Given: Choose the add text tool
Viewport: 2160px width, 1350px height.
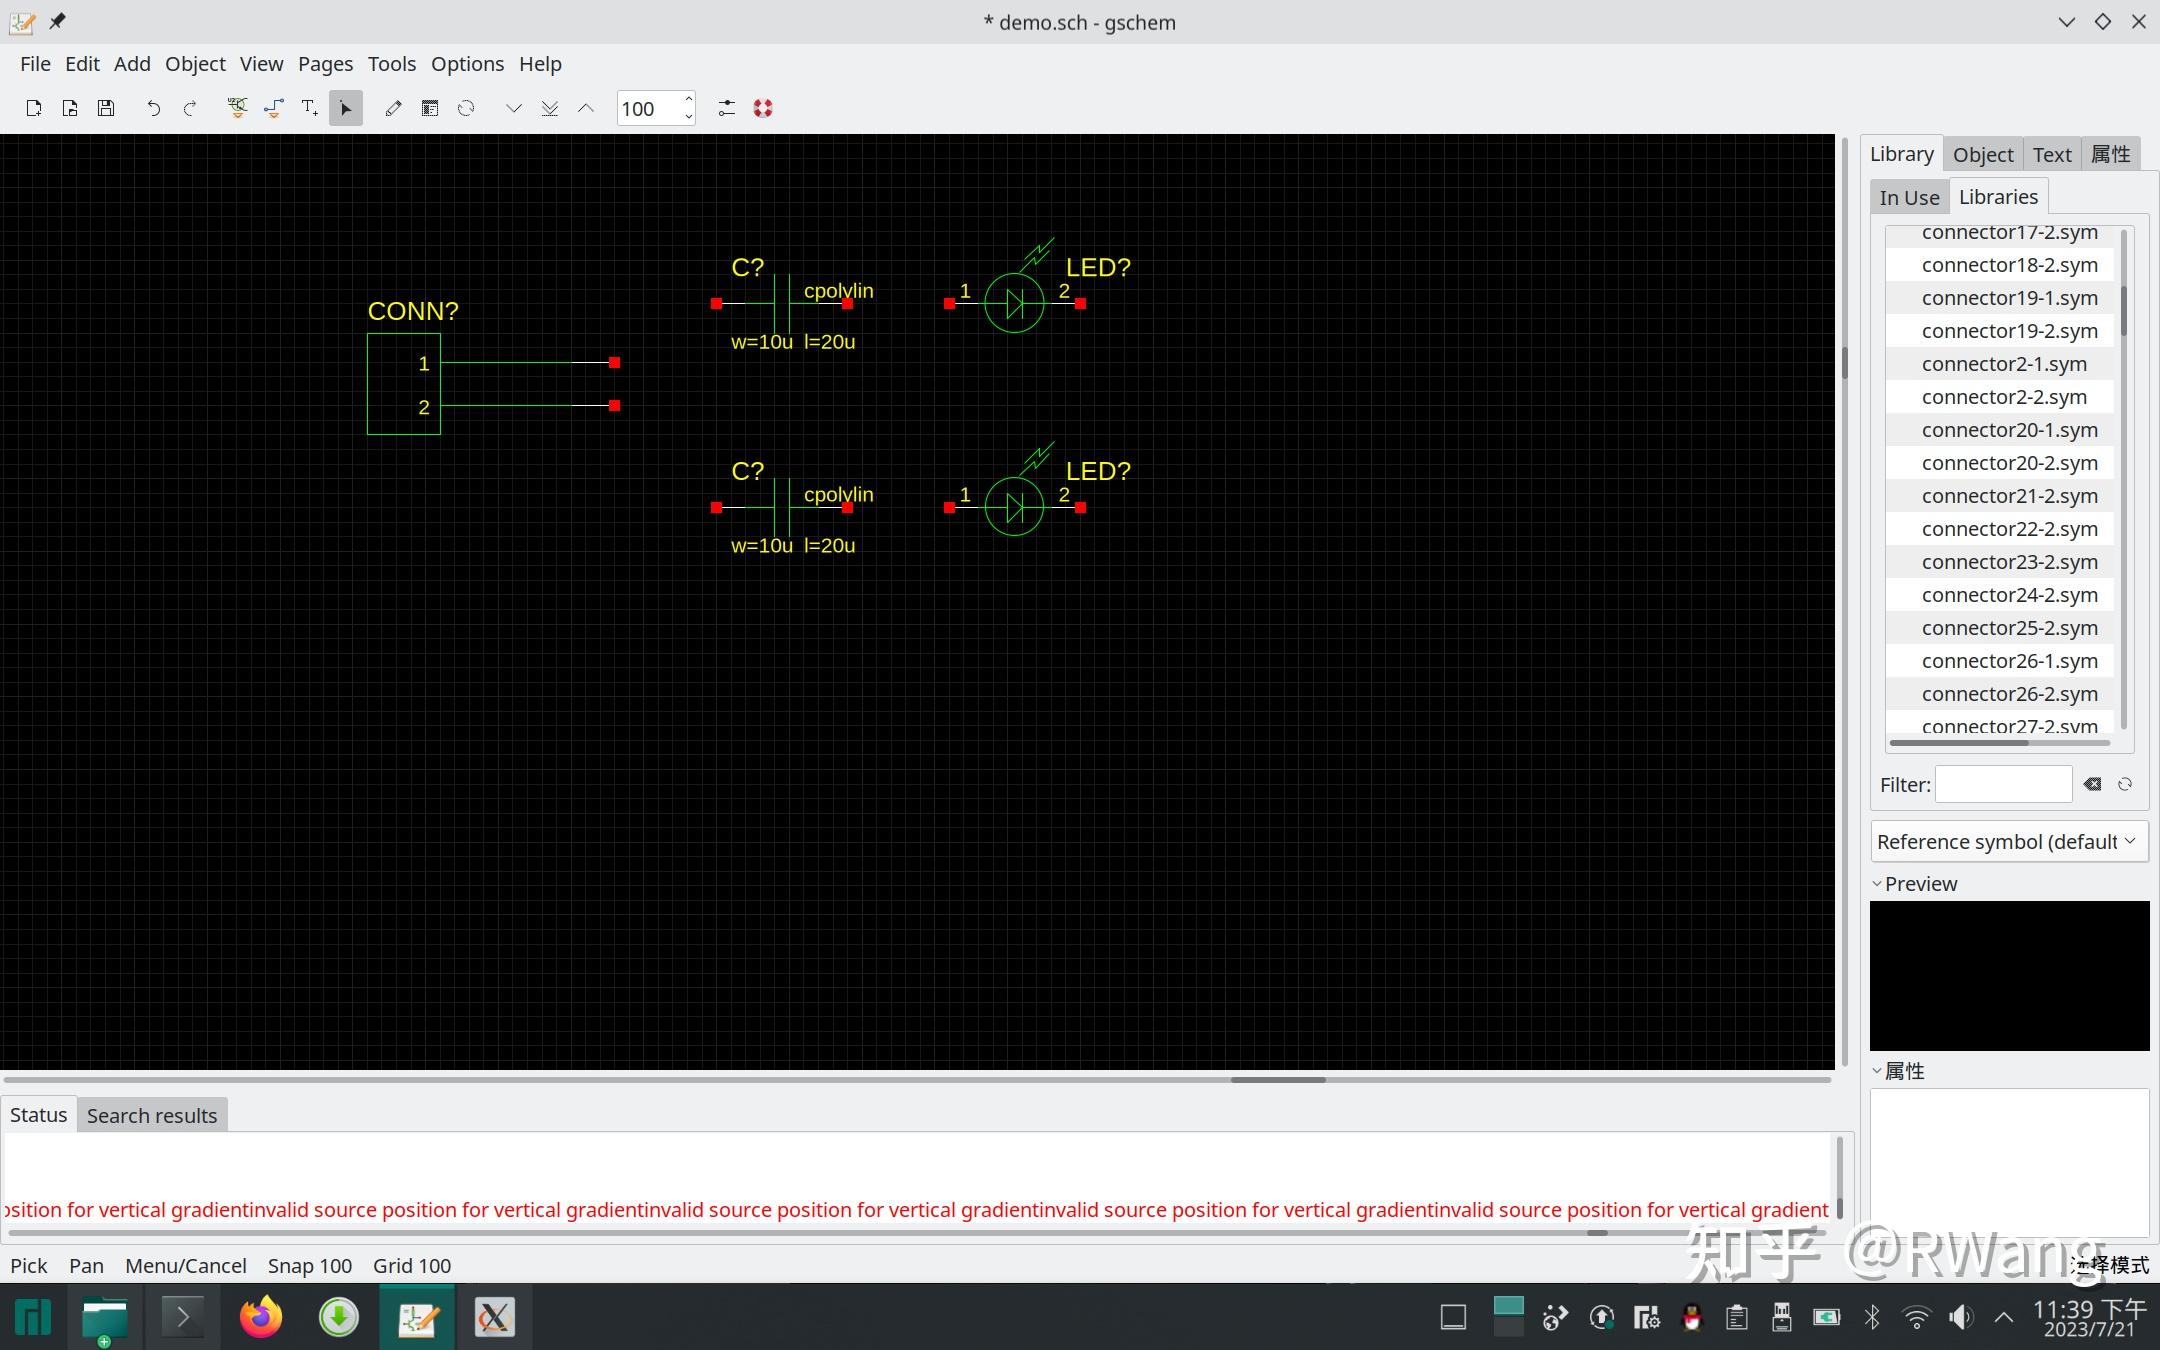Looking at the screenshot, I should pos(309,108).
